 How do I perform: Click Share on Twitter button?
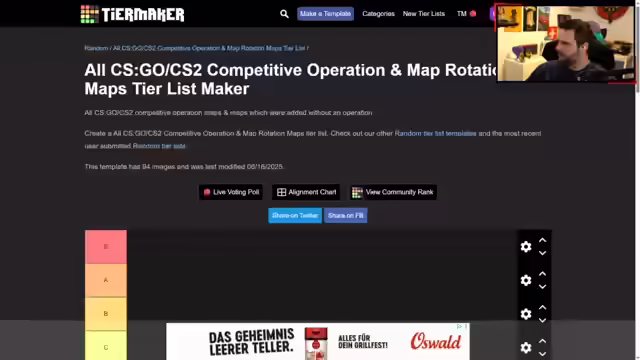(x=295, y=216)
